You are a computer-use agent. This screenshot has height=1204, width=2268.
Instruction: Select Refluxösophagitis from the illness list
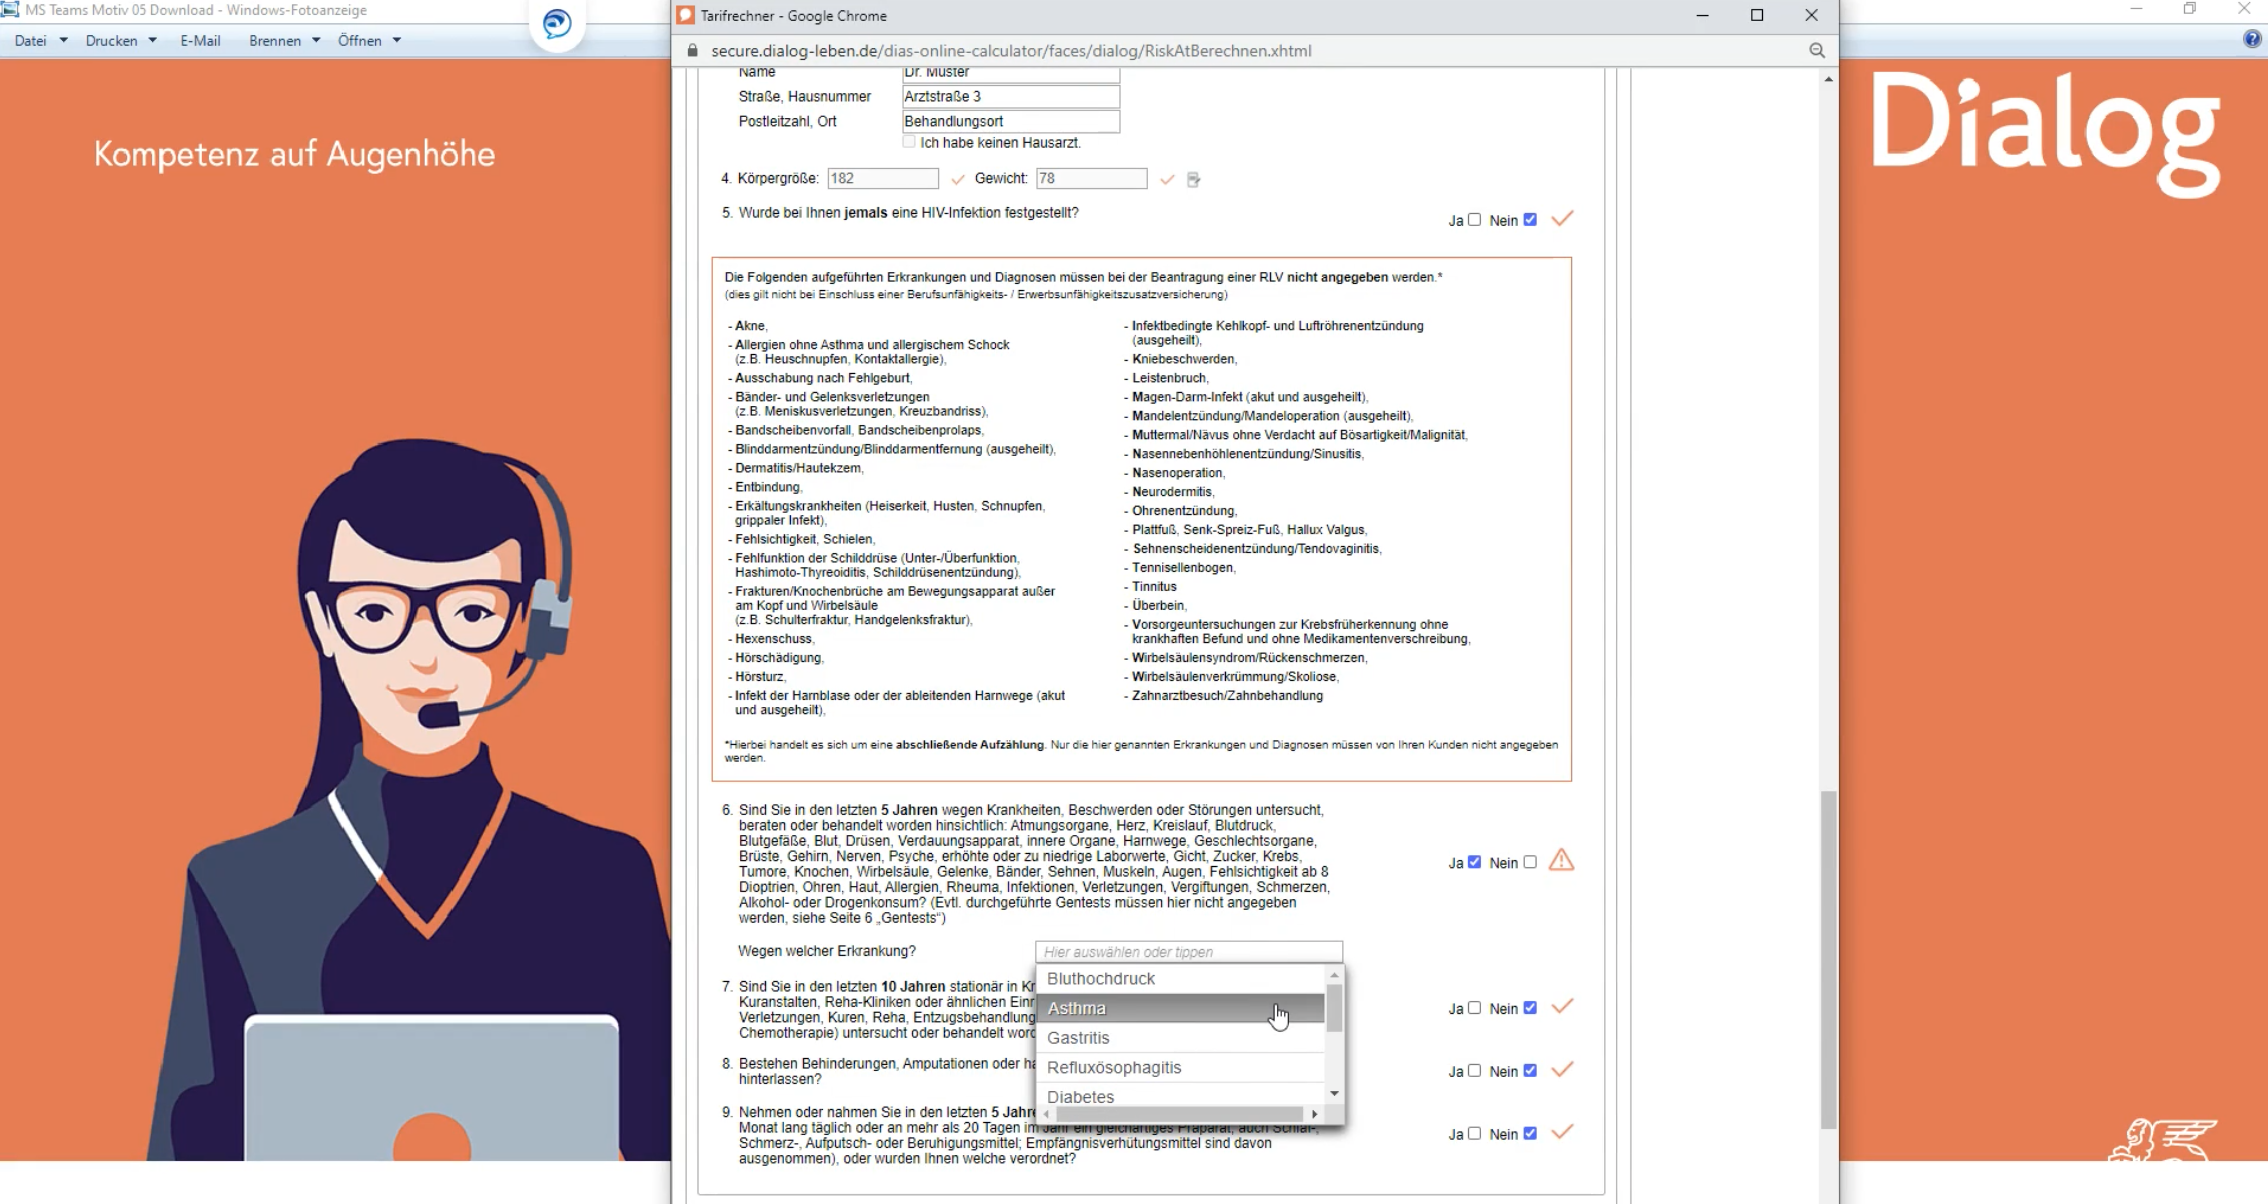(x=1182, y=1067)
